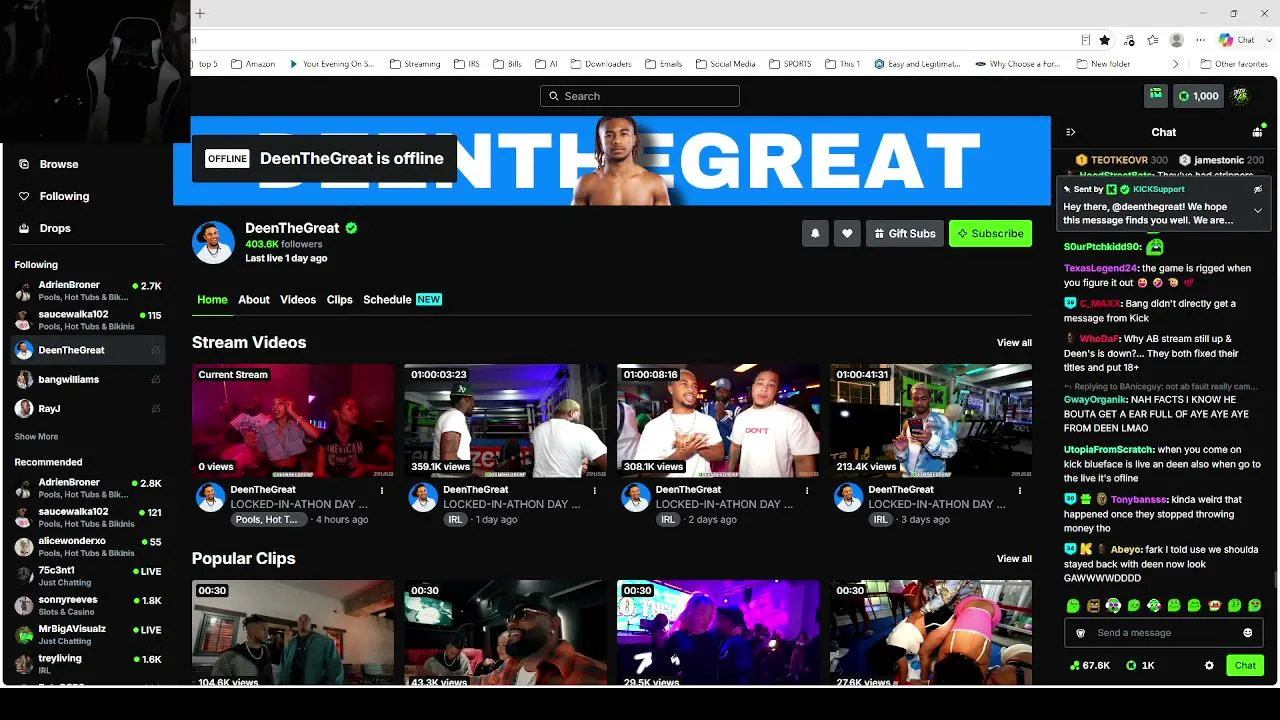Open the emote picker smiley

[1247, 633]
